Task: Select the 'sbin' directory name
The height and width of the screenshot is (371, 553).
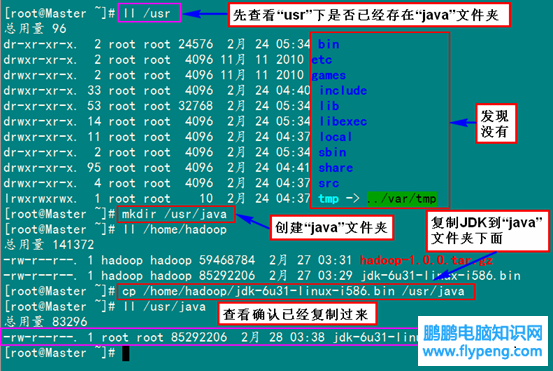Action: pos(332,152)
